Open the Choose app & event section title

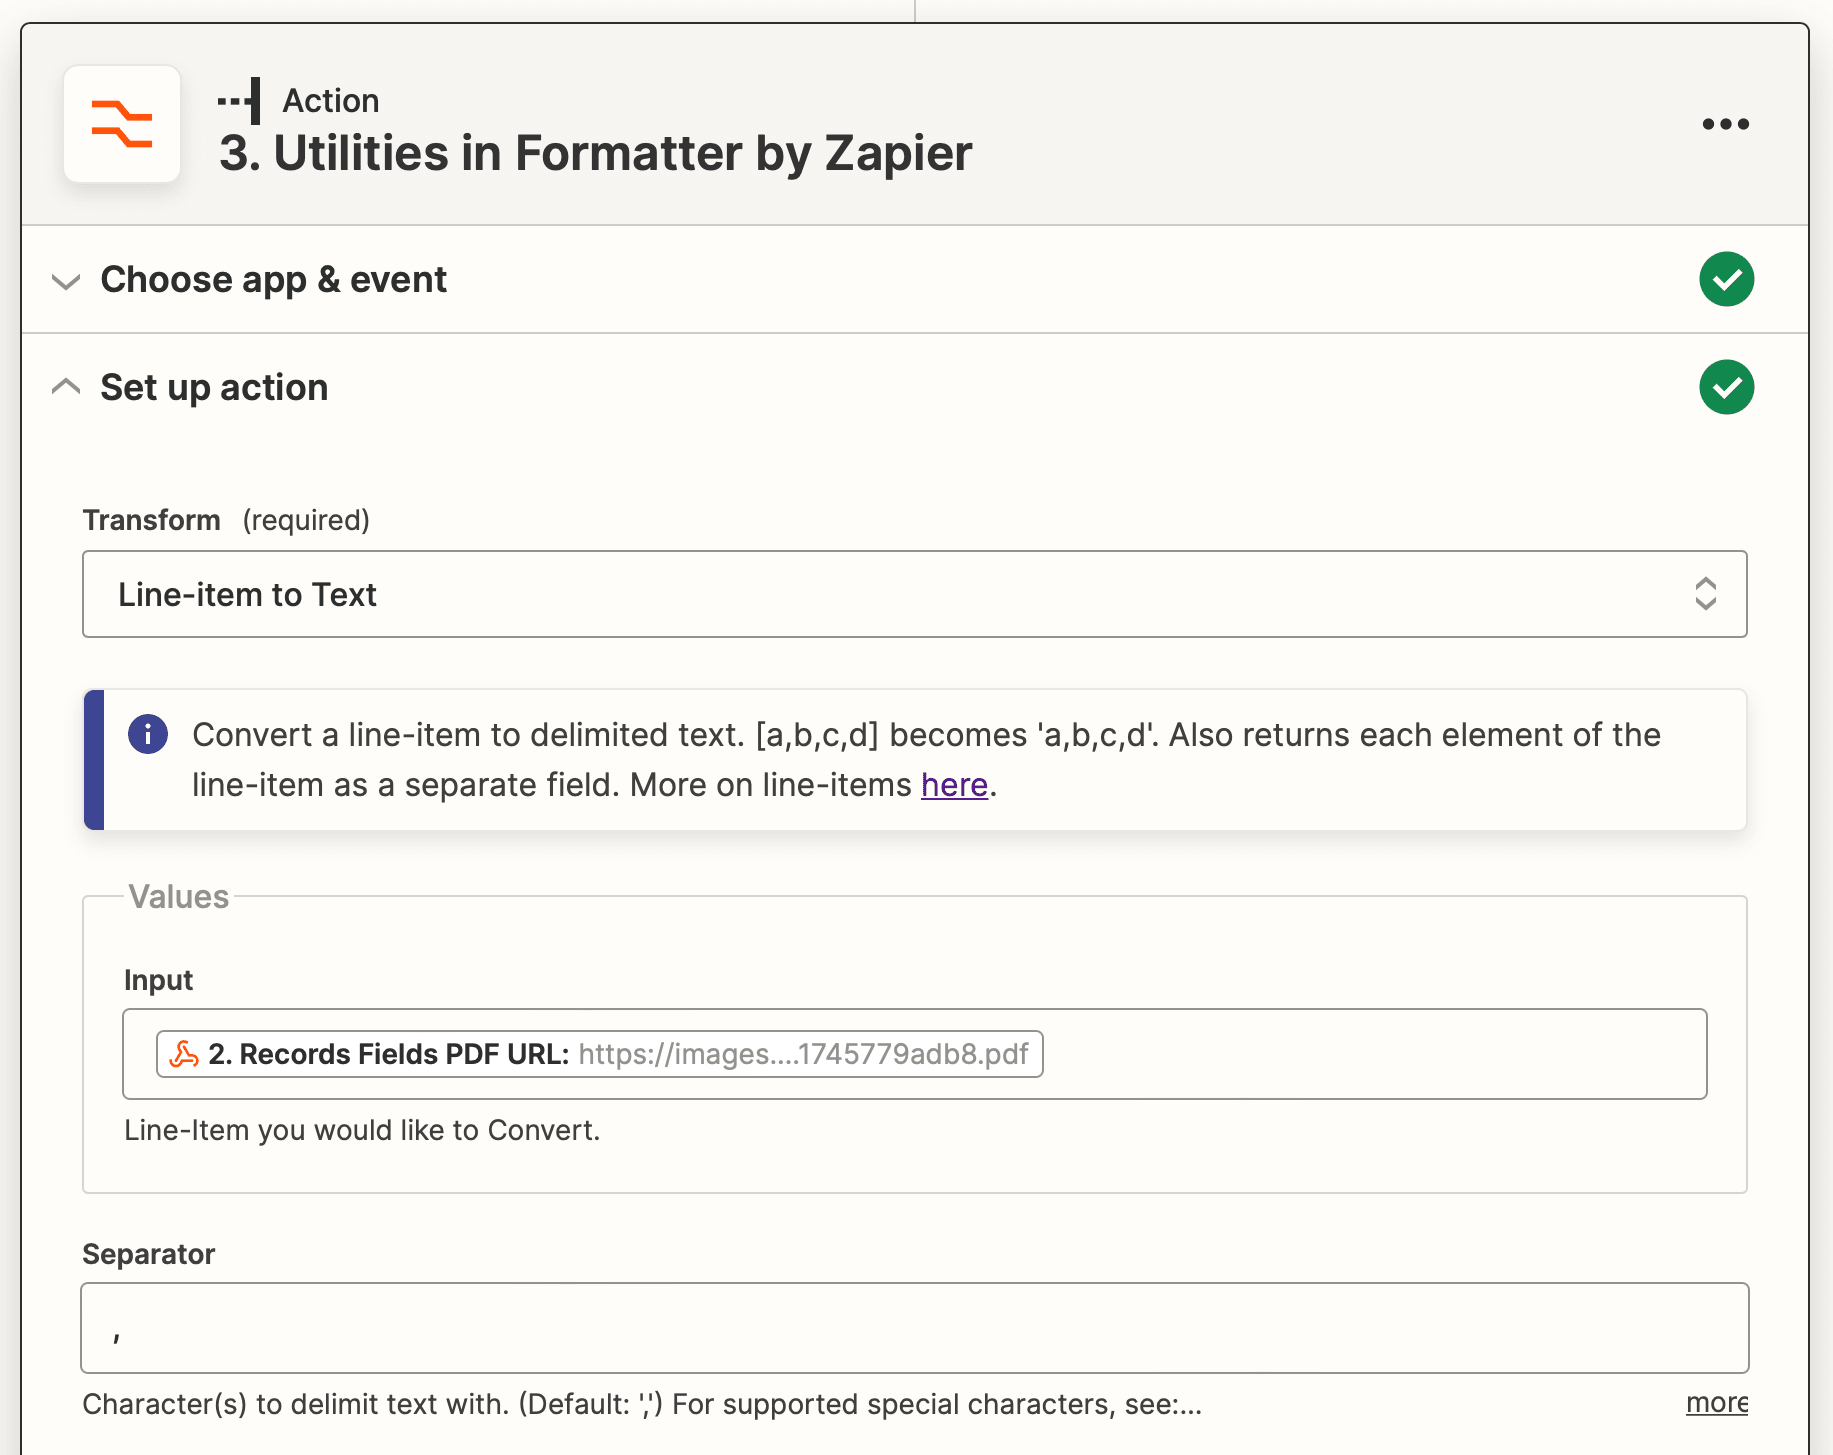(273, 280)
